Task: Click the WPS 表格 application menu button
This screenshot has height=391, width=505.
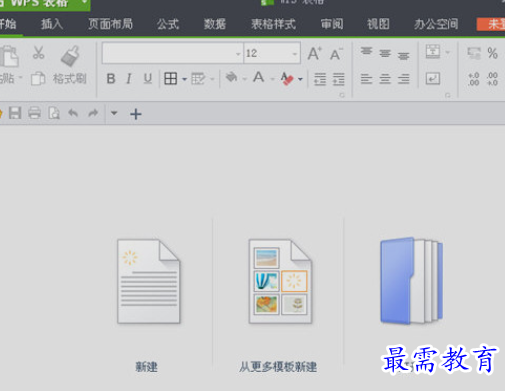Action: [45, 5]
